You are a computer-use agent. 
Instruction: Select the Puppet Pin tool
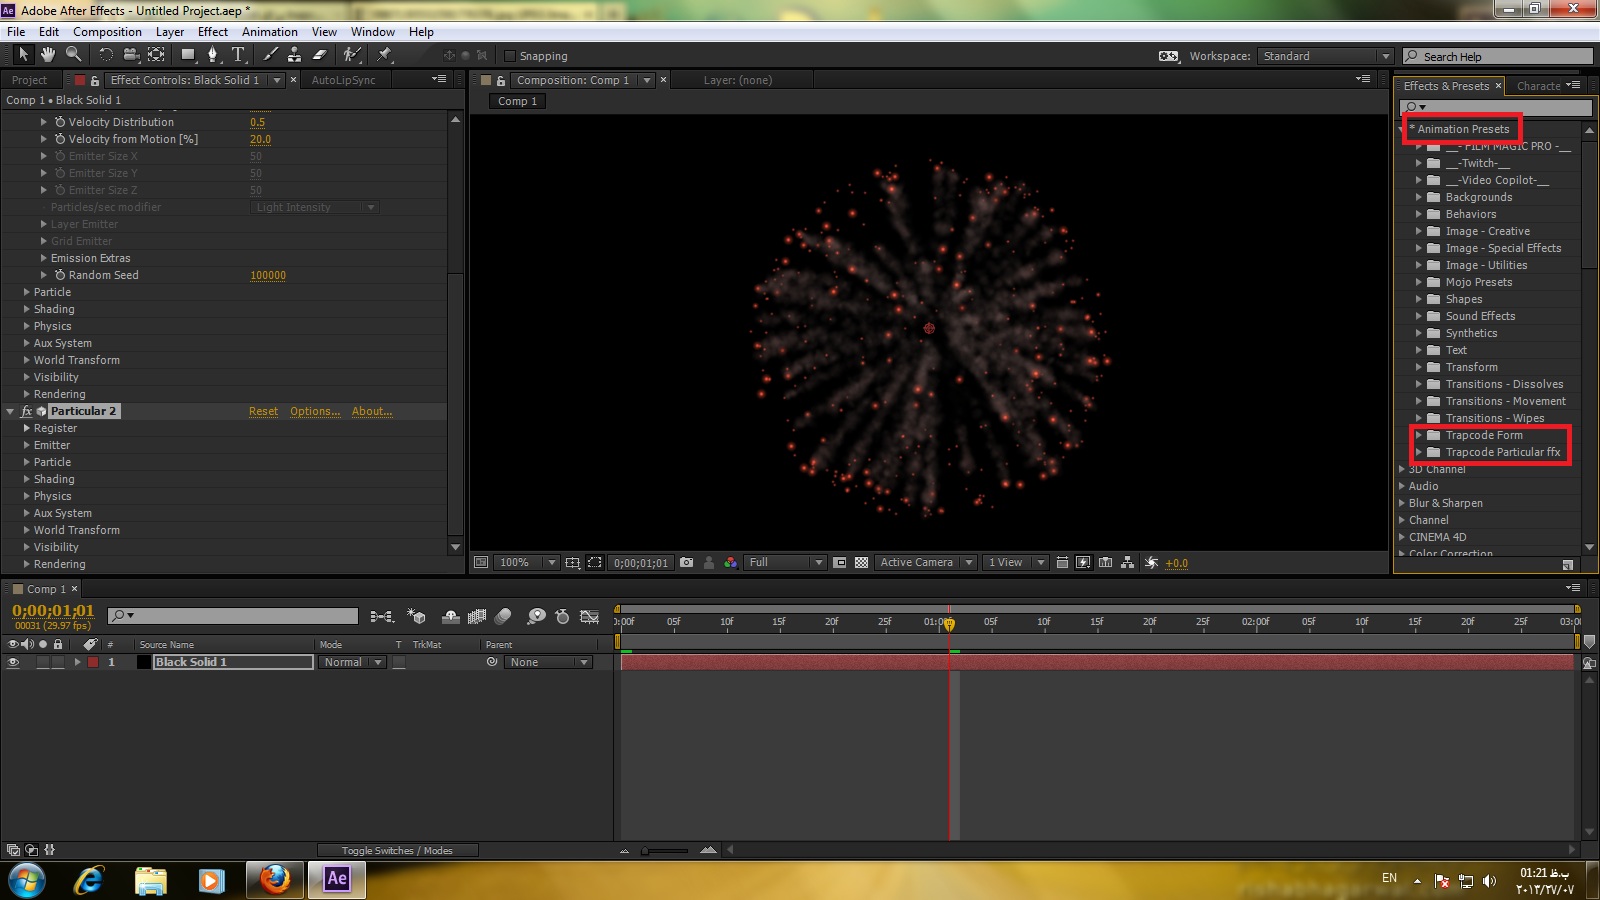[x=385, y=55]
